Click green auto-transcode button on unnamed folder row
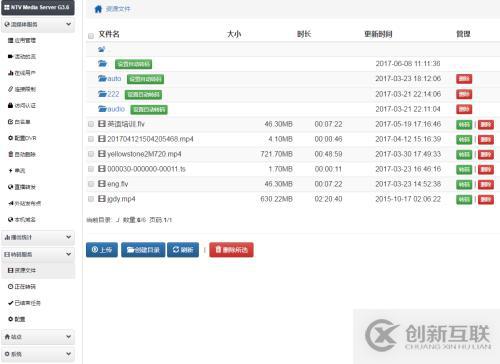Image resolution: width=500 pixels, height=364 pixels. pos(133,64)
